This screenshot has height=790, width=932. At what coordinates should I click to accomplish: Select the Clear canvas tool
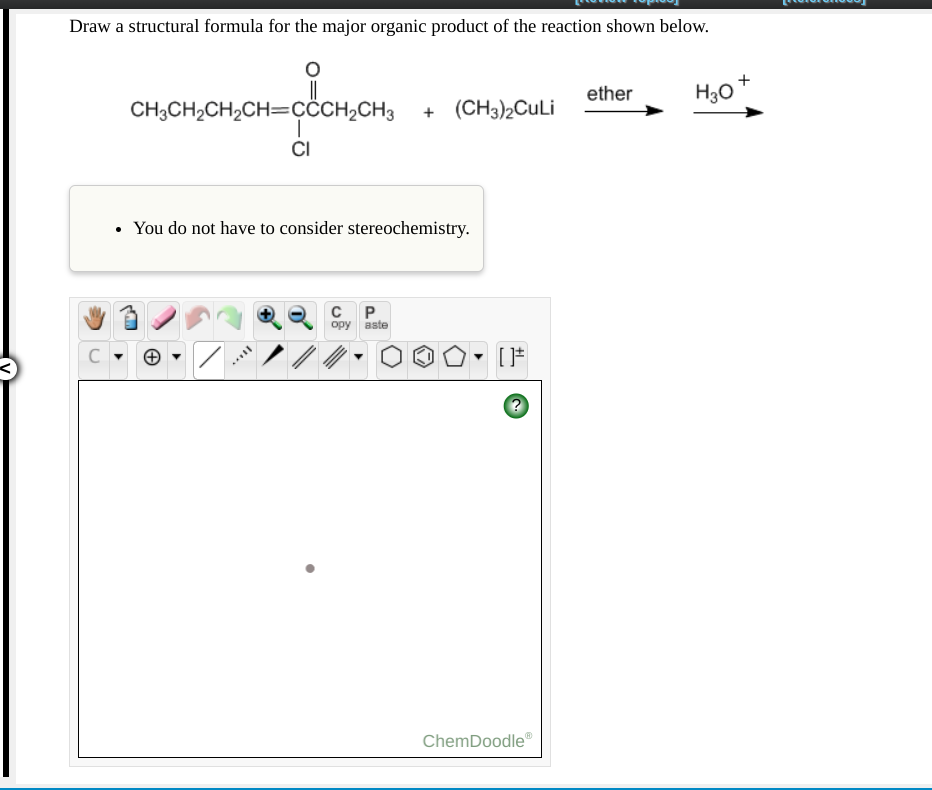tap(128, 319)
